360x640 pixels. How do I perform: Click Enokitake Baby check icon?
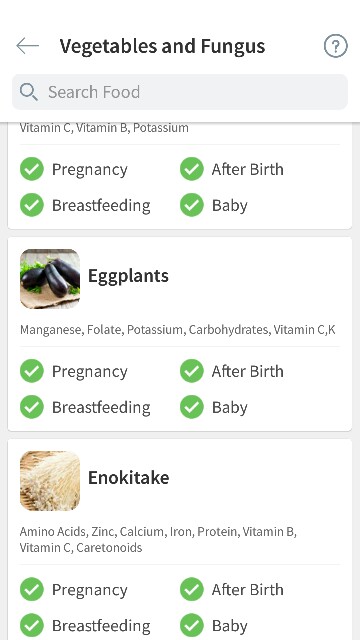pos(191,625)
